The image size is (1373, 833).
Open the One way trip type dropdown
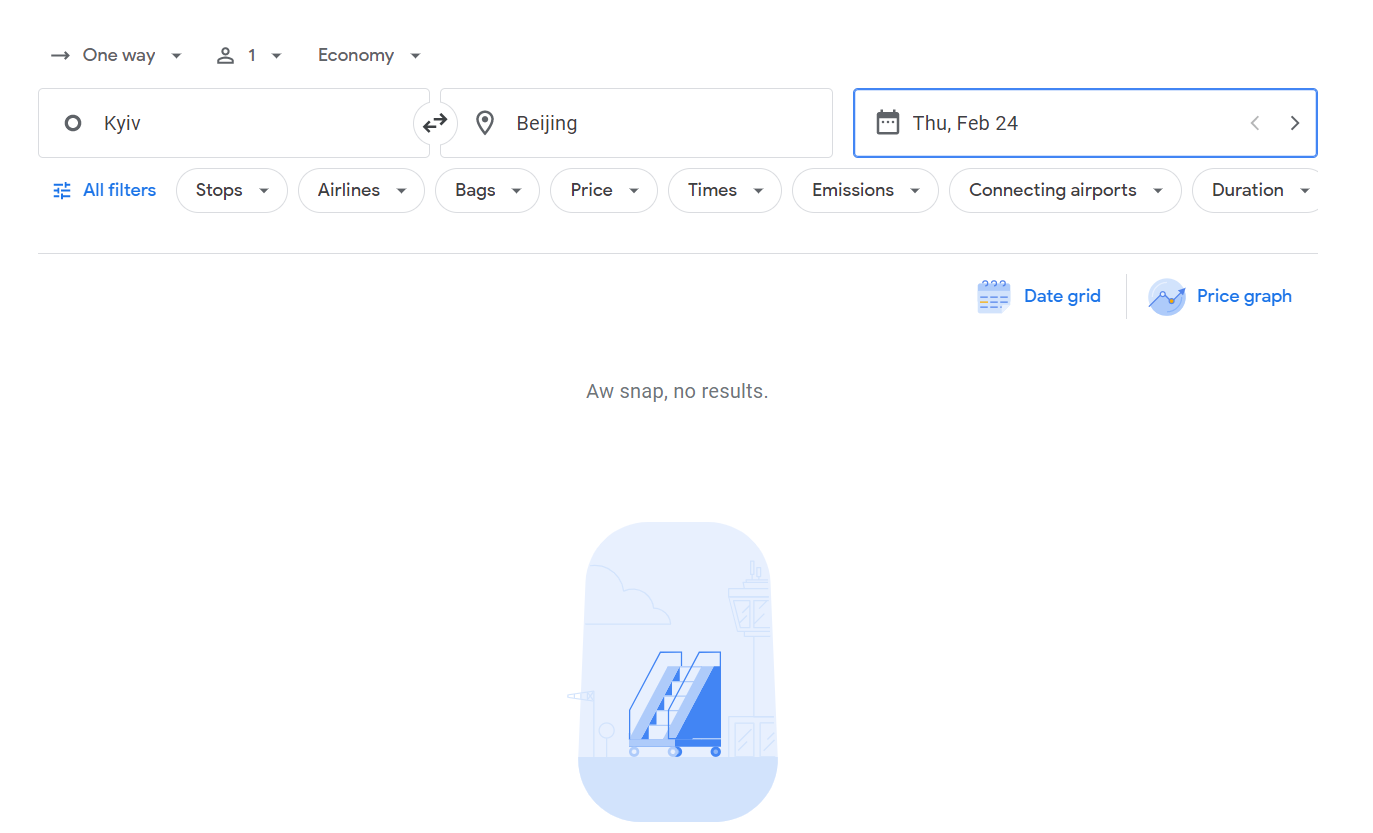(118, 56)
